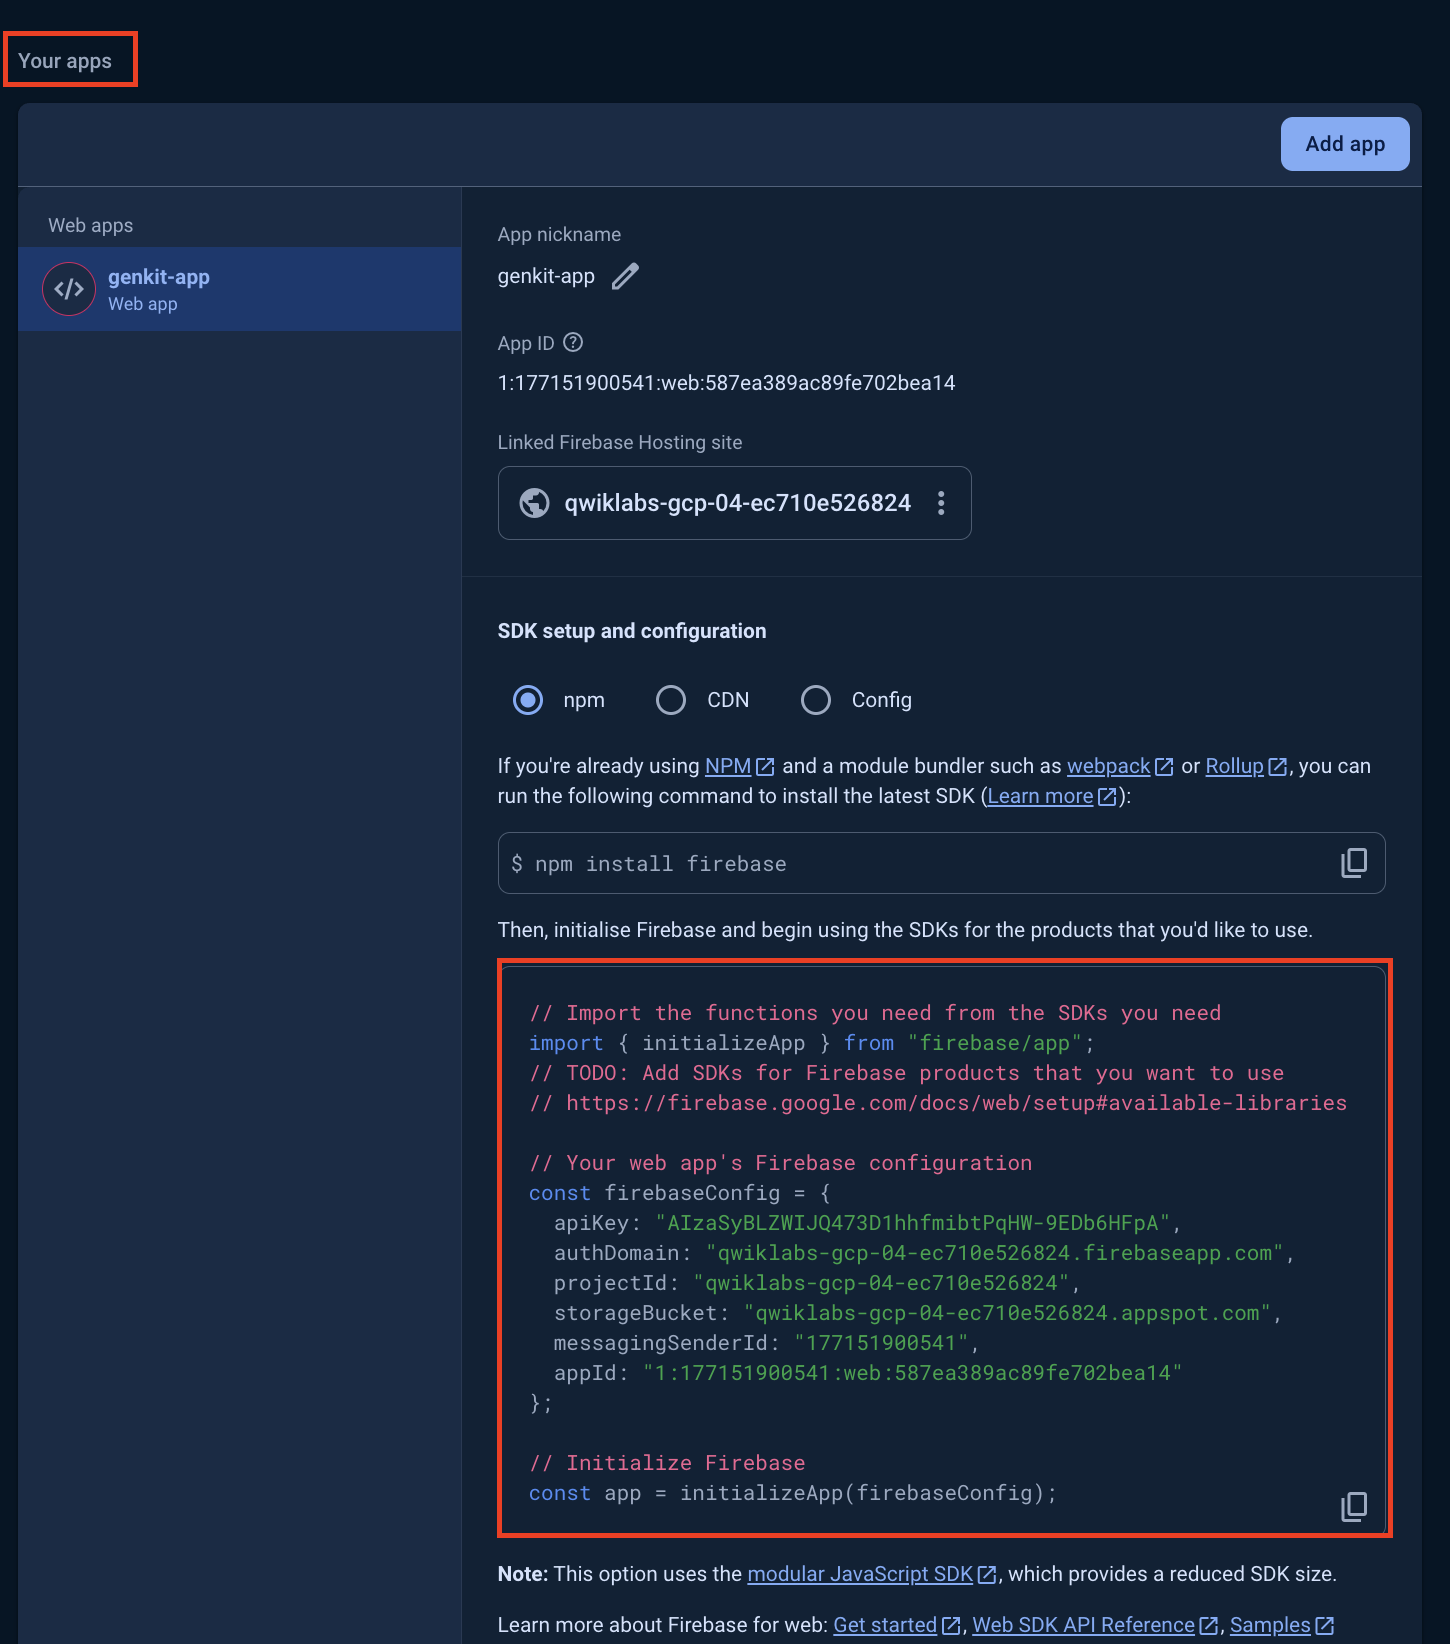
Task: Click the globe icon of hosting site
Action: coord(535,503)
